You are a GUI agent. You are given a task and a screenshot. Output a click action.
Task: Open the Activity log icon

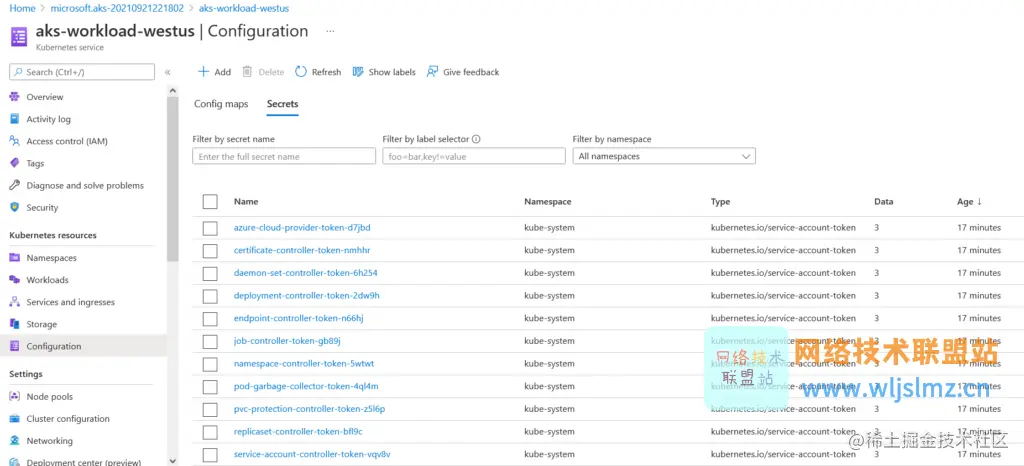click(14, 119)
